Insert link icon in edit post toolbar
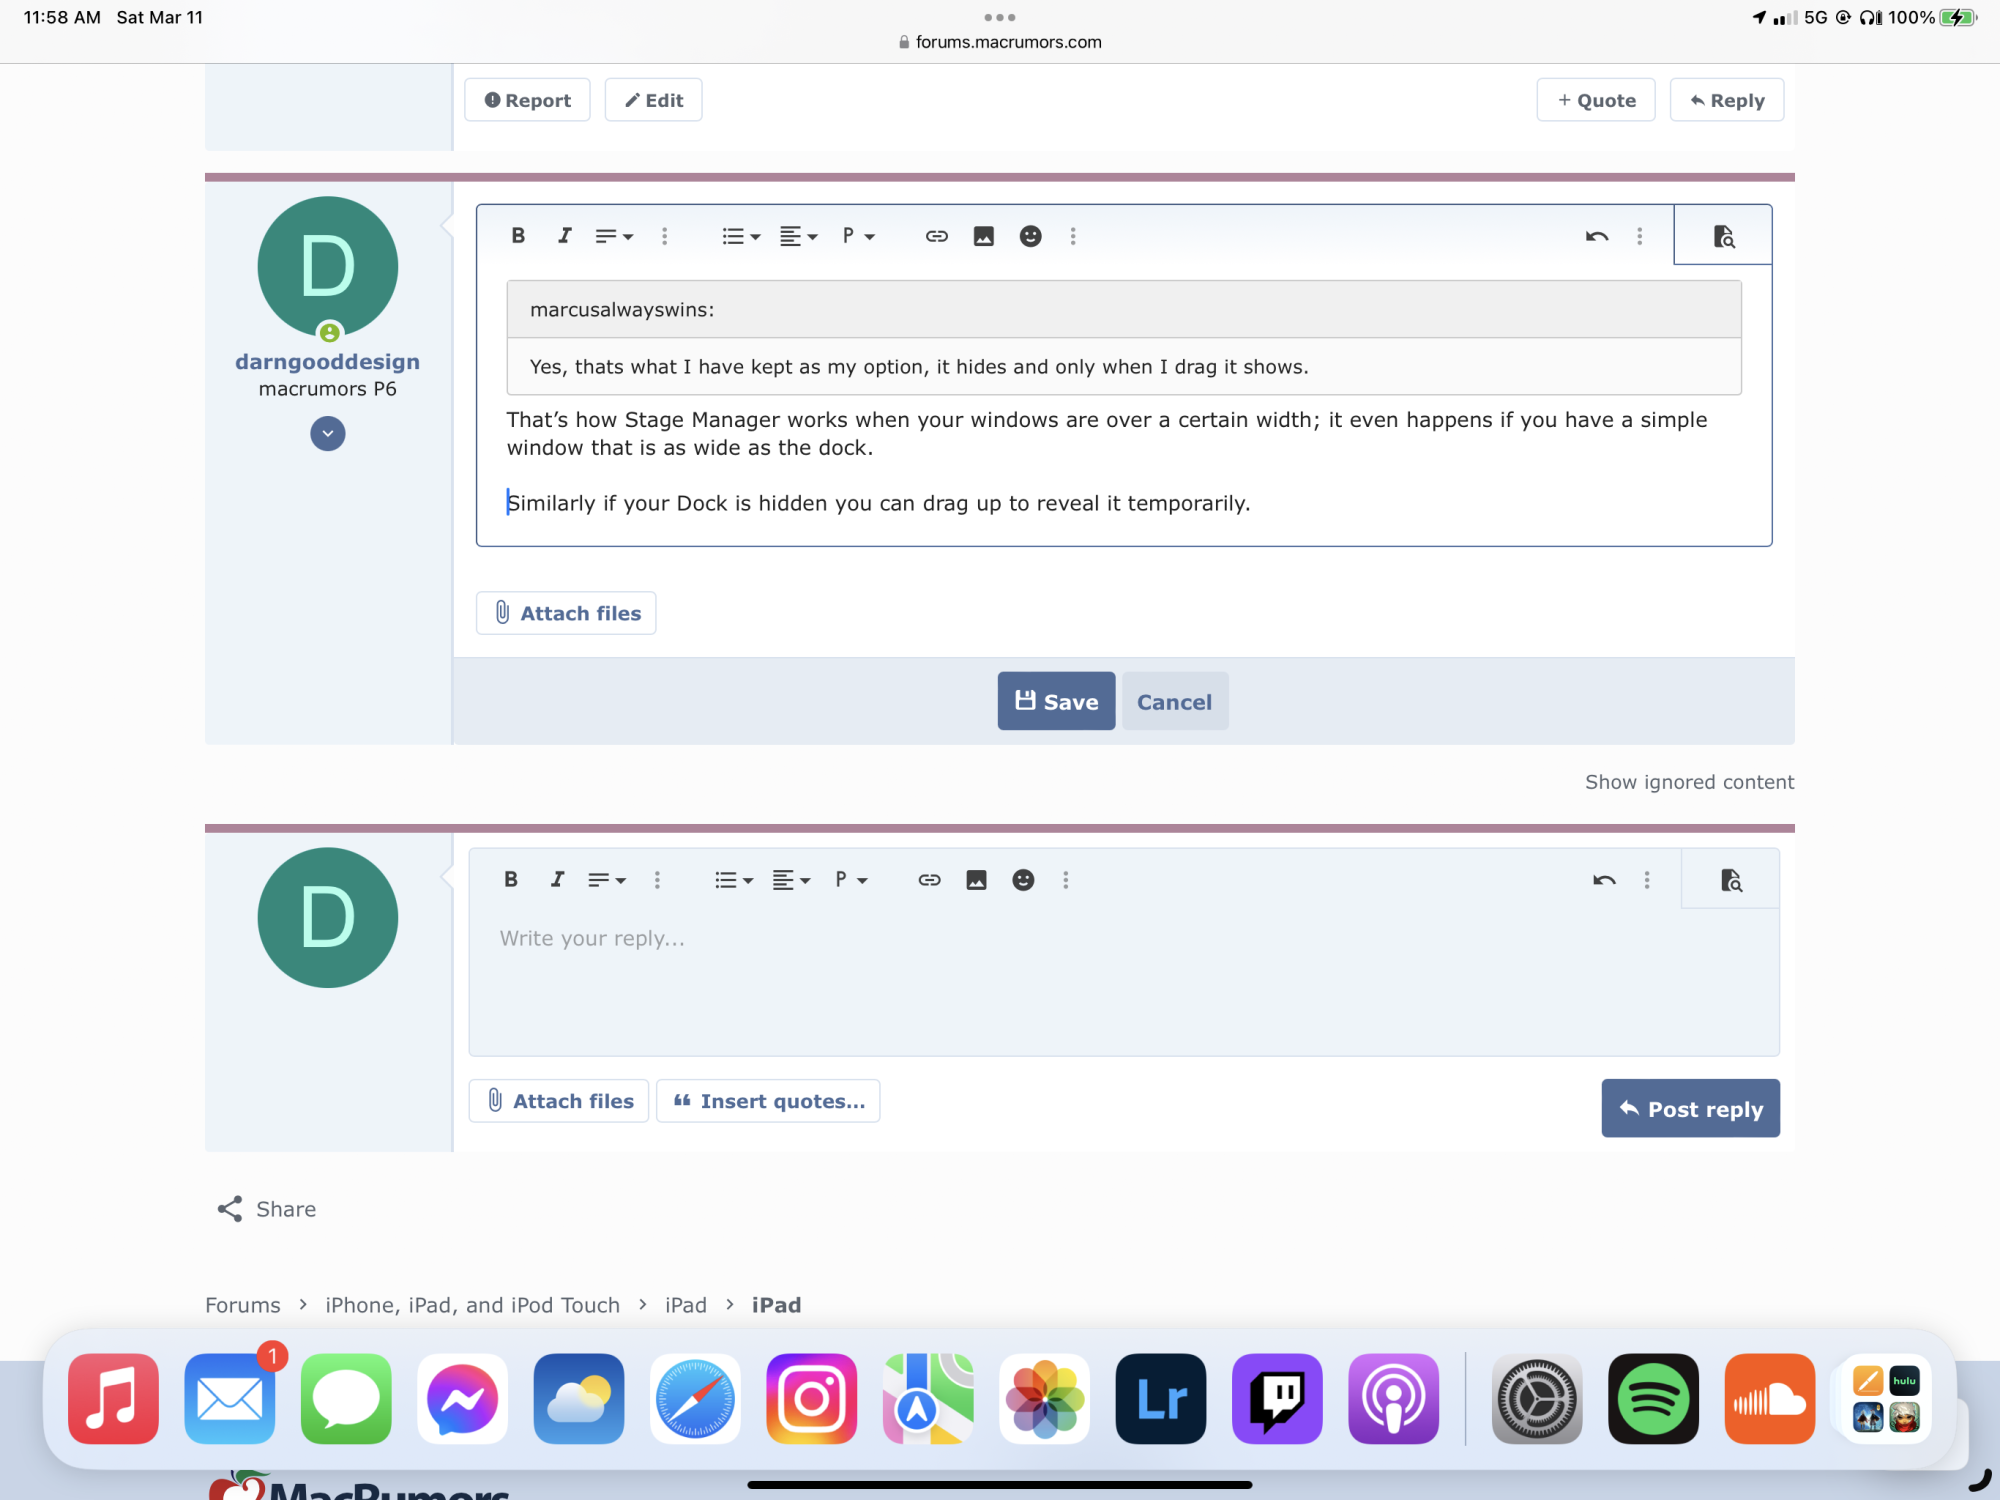 coord(936,236)
